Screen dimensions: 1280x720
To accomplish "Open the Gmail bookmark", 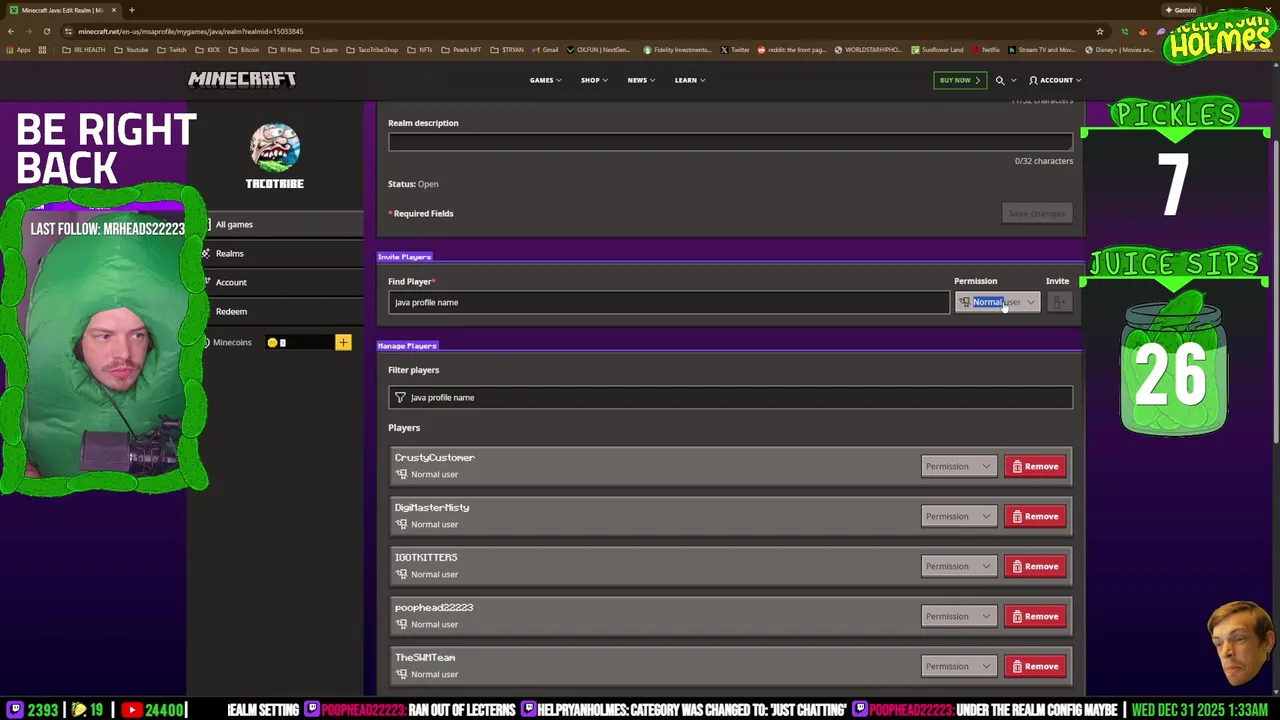I will (545, 50).
